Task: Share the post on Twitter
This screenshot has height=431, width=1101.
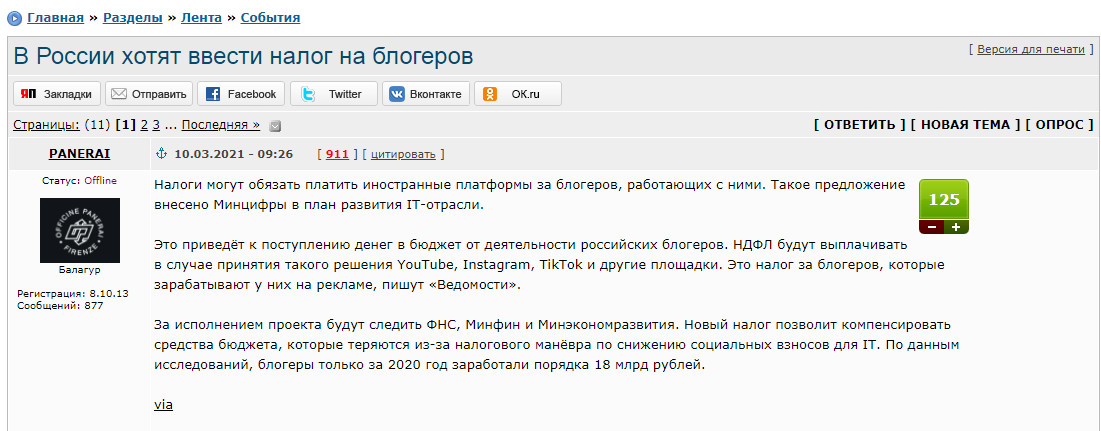Action: (x=334, y=94)
